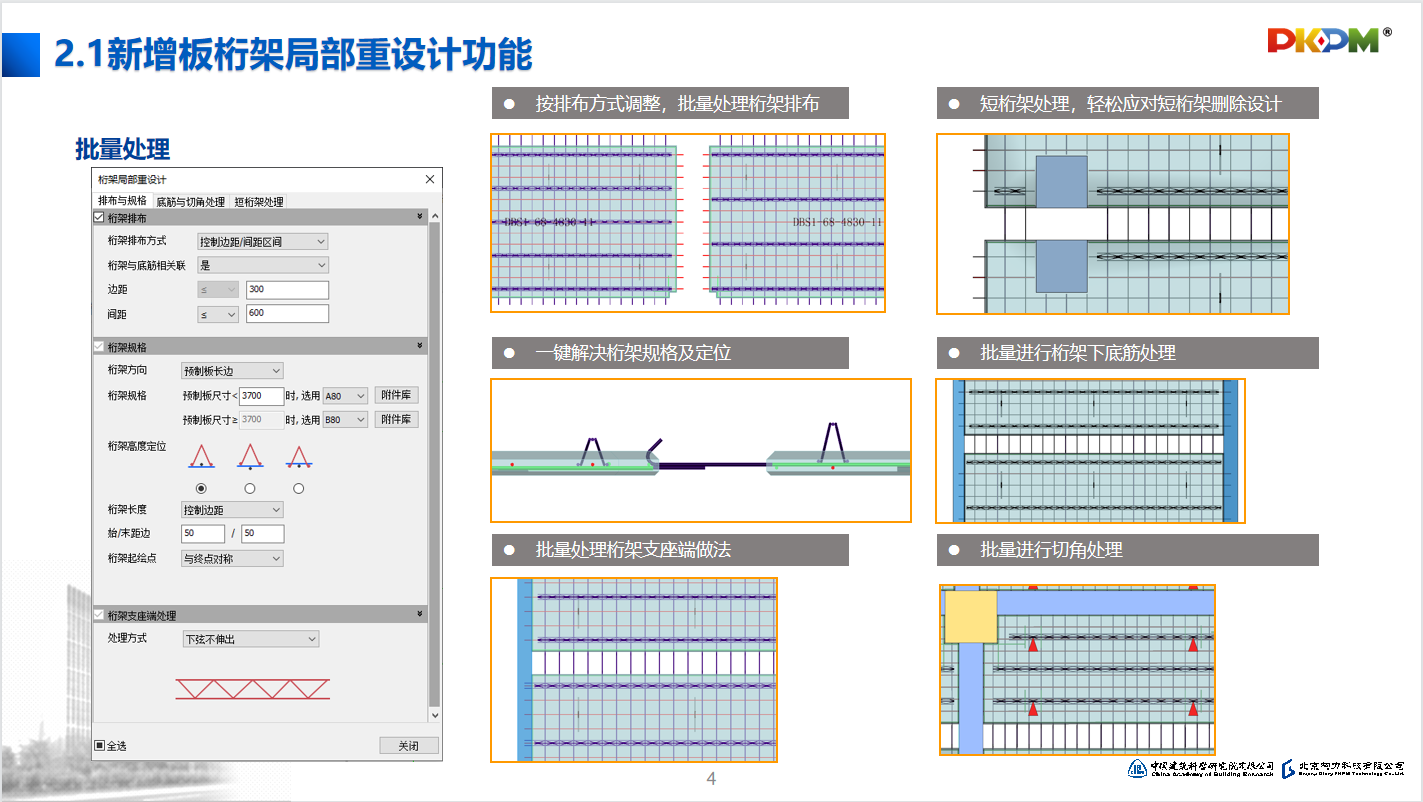Collapse the 桁架规格 section chevron
1423x802 pixels.
(420, 347)
